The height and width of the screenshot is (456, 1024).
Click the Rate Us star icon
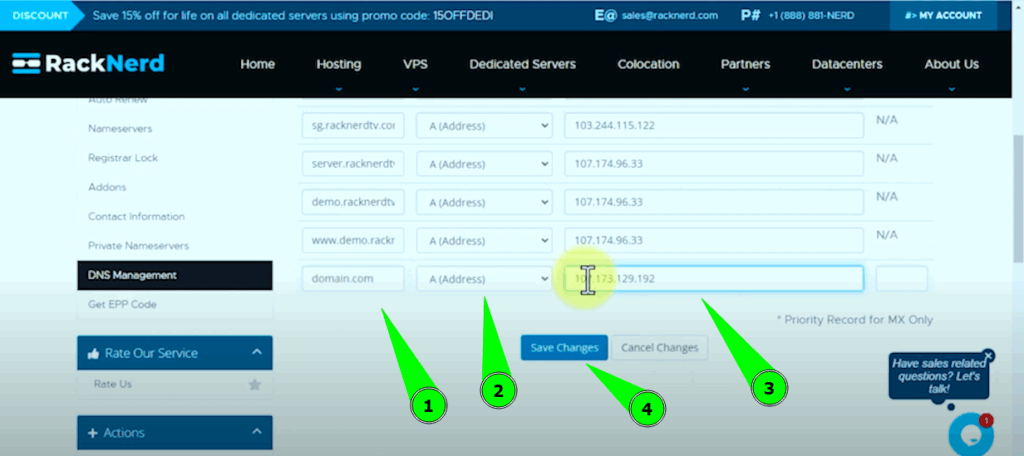click(255, 384)
